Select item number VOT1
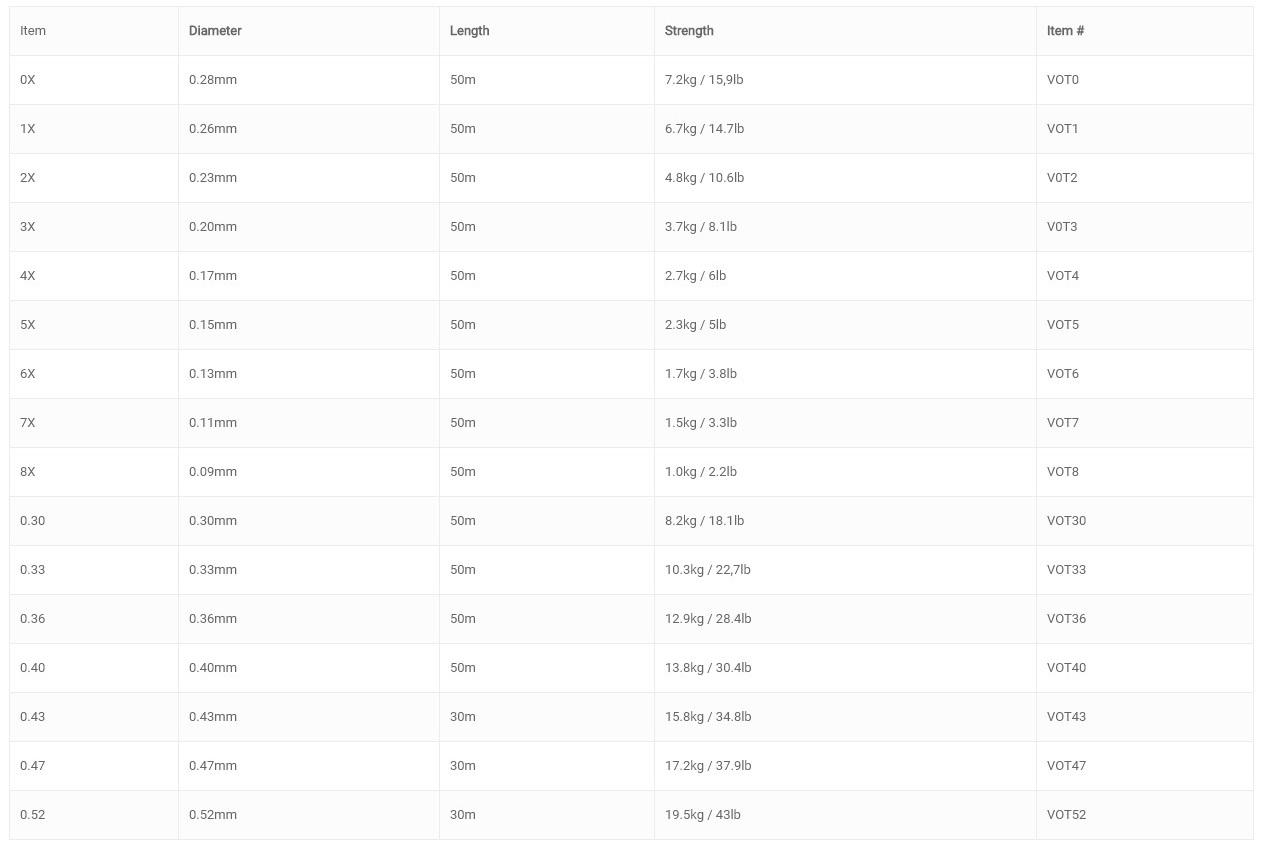 1063,129
